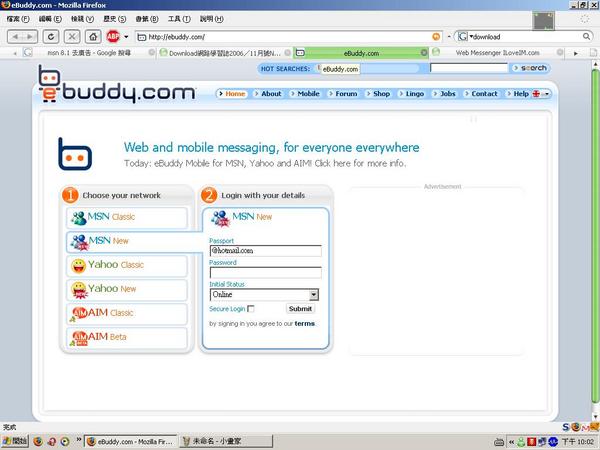Open the Contact navigation item
This screenshot has width=600, height=450.
481,94
